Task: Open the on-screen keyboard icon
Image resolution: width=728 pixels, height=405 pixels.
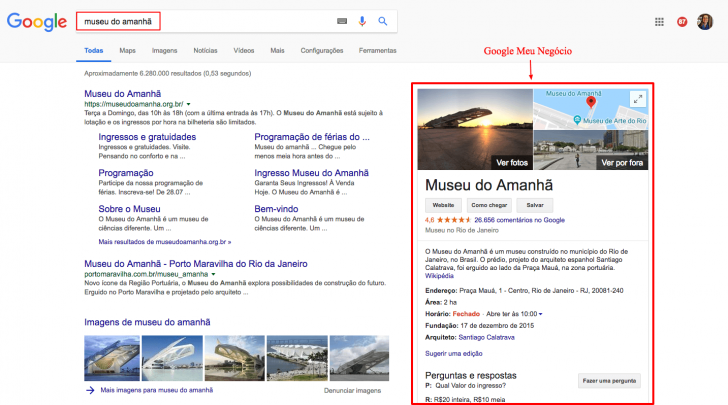Action: tap(342, 21)
